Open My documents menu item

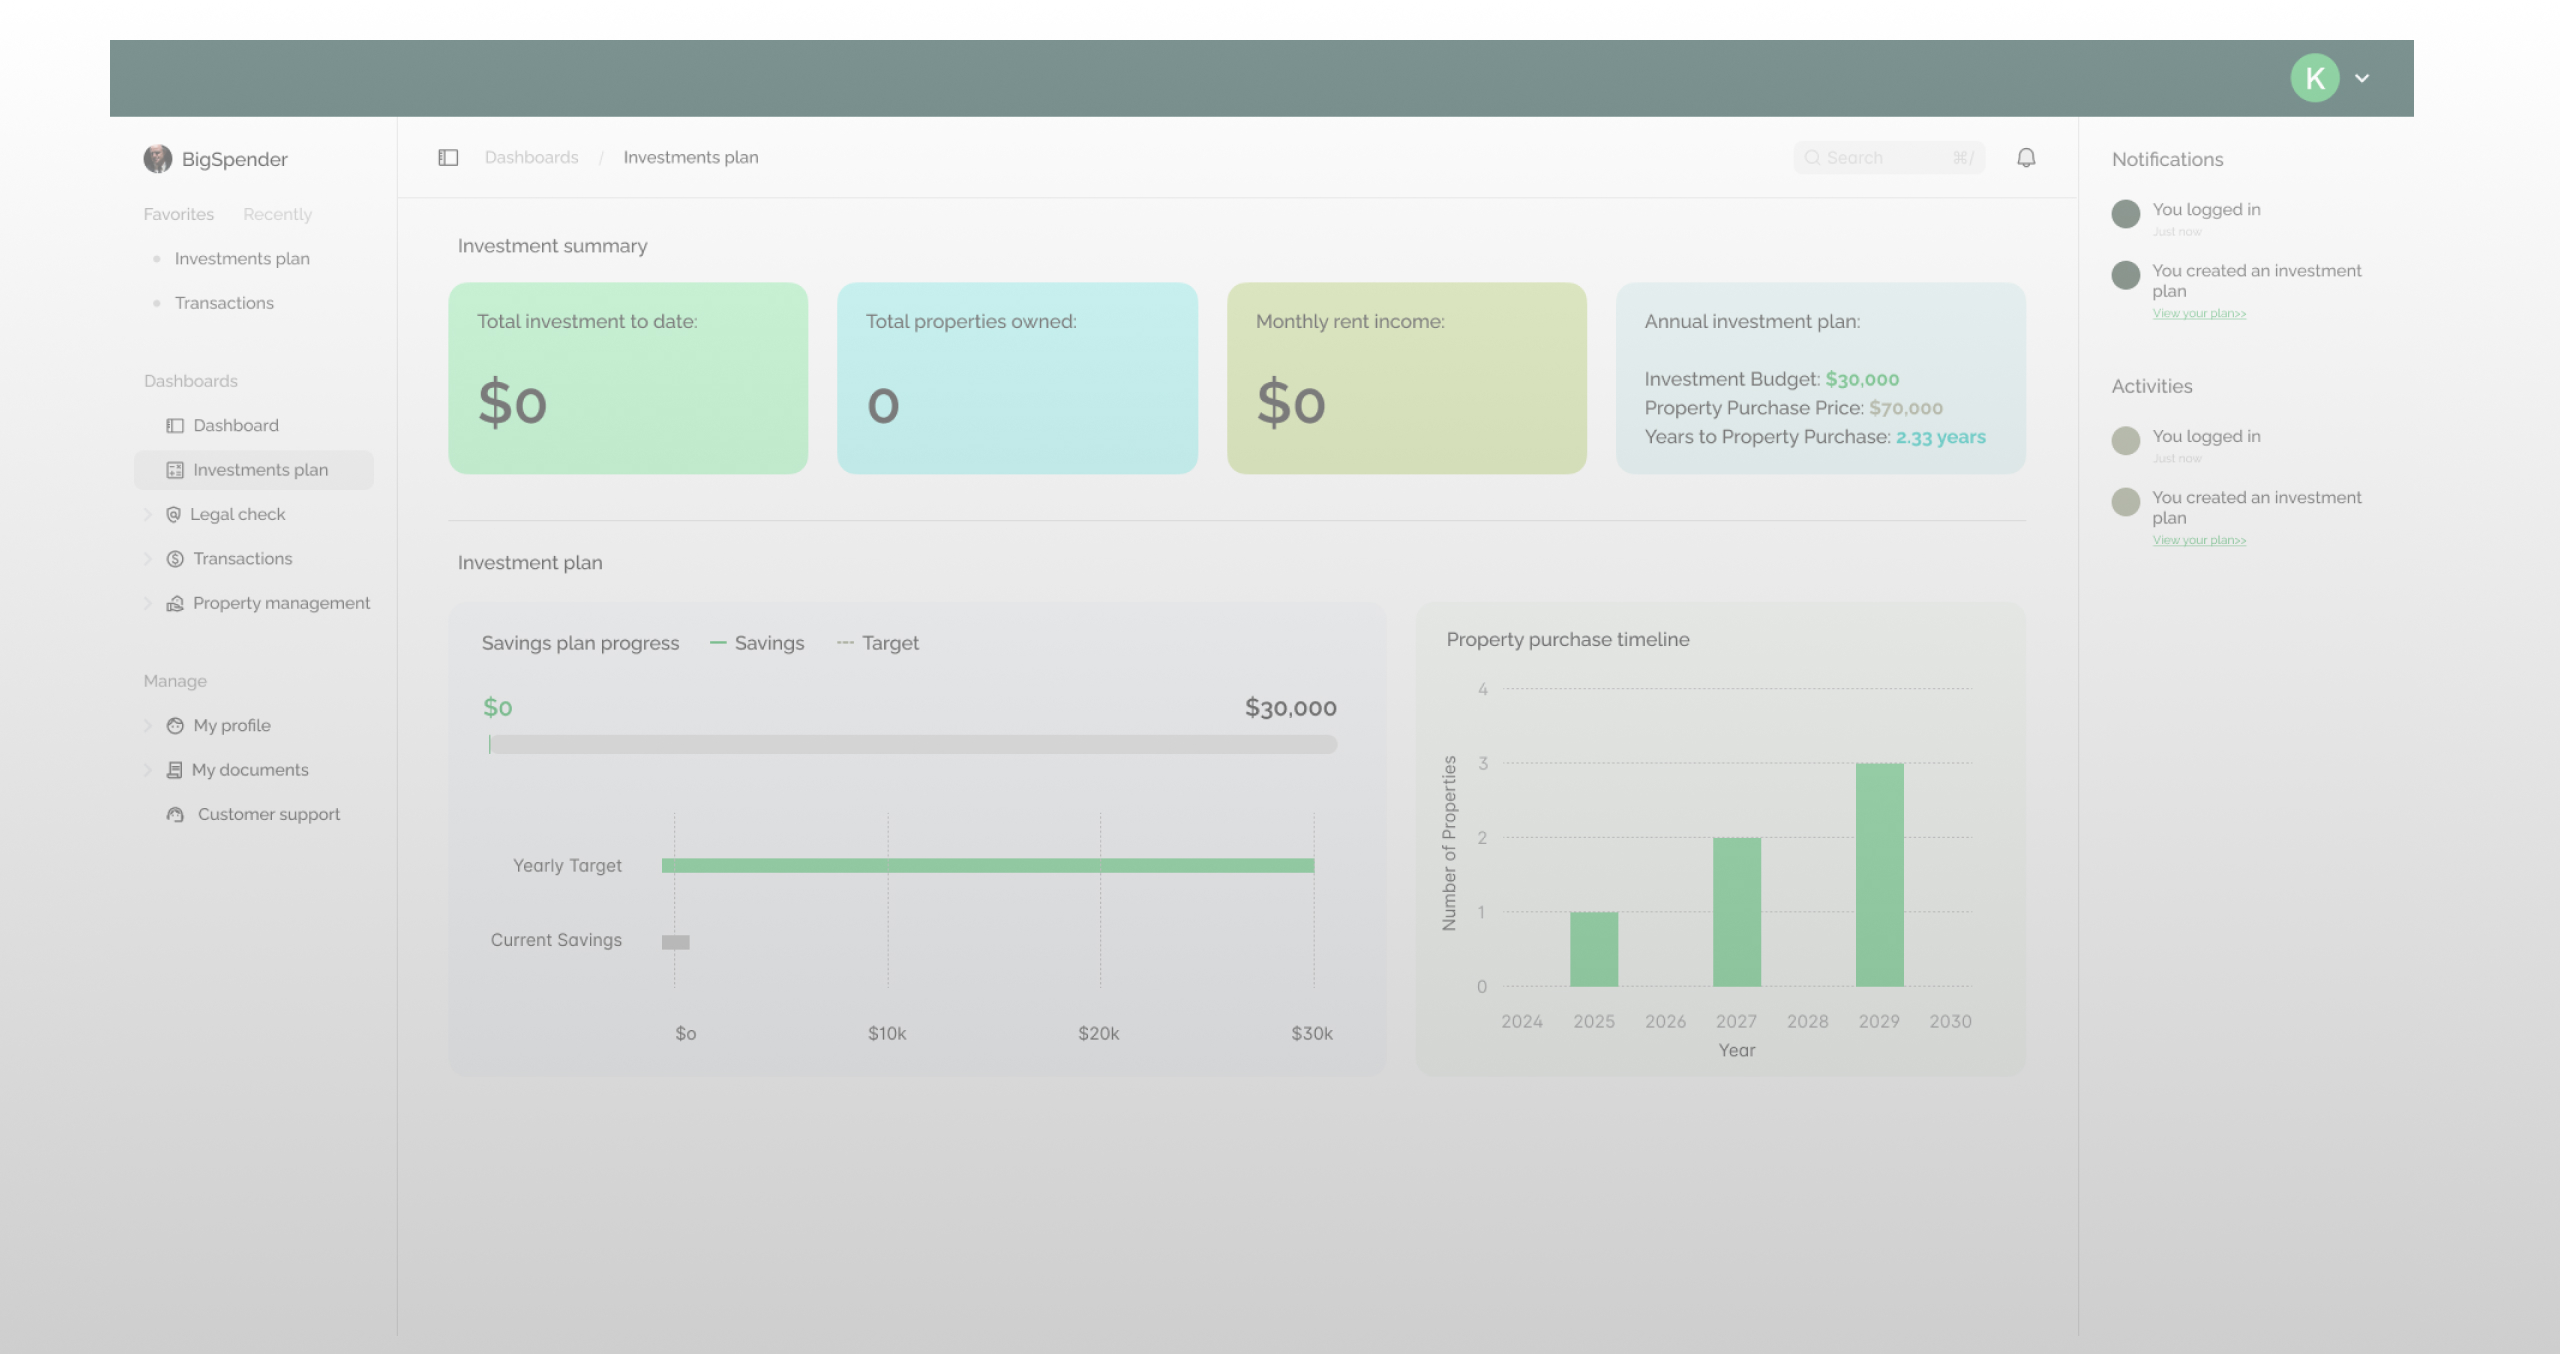[x=250, y=770]
